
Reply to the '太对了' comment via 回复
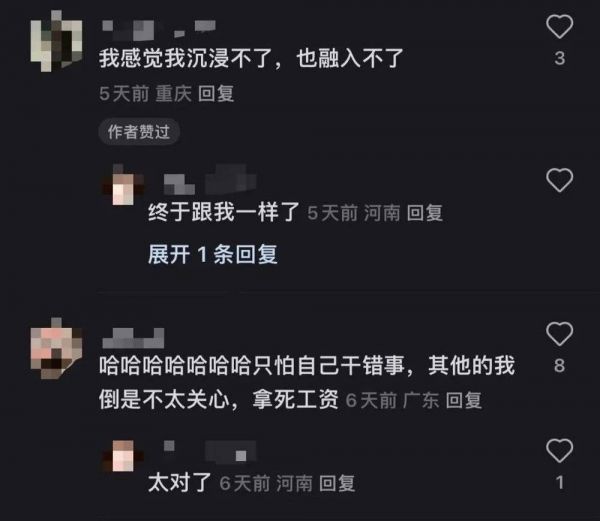click(x=337, y=483)
